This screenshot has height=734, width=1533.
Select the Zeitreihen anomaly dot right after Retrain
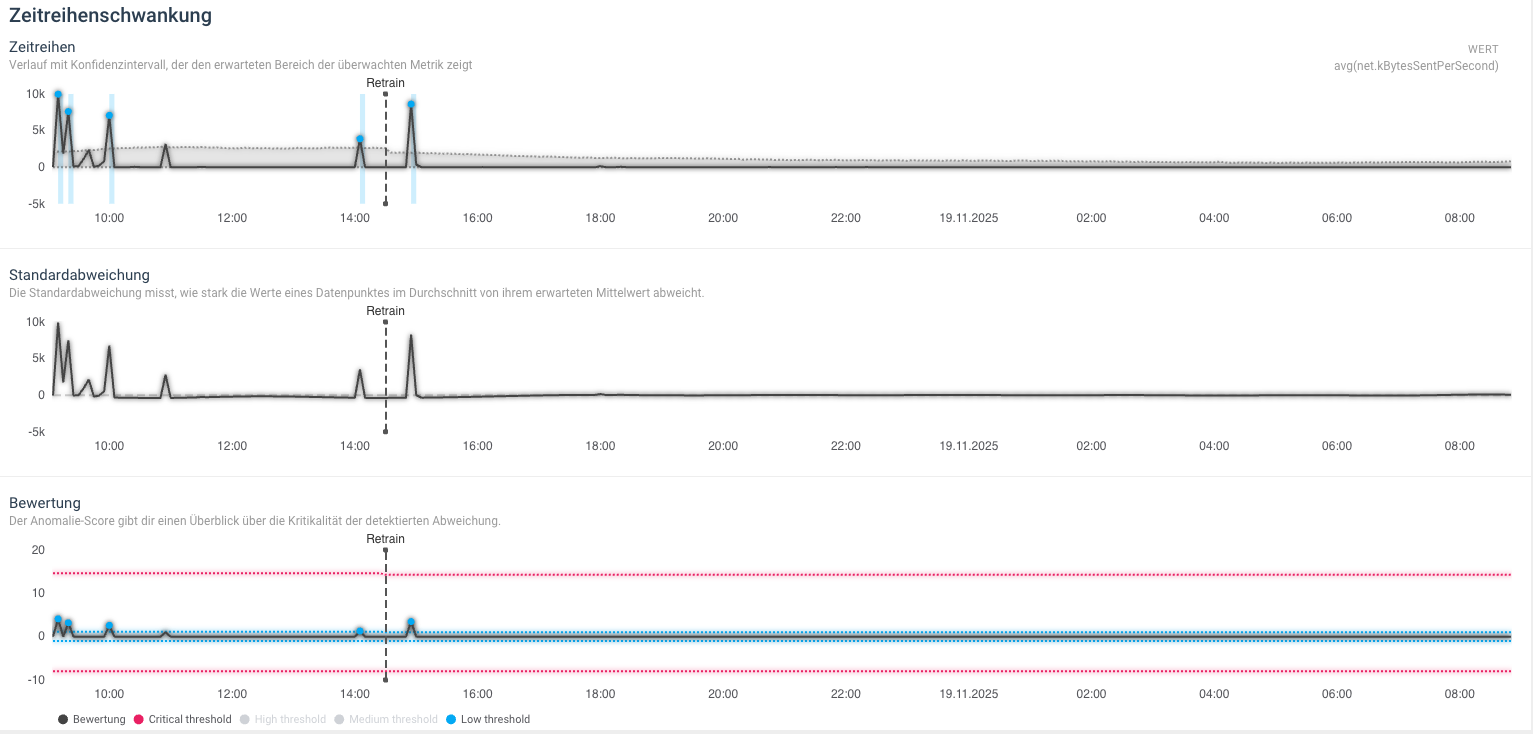pos(411,104)
